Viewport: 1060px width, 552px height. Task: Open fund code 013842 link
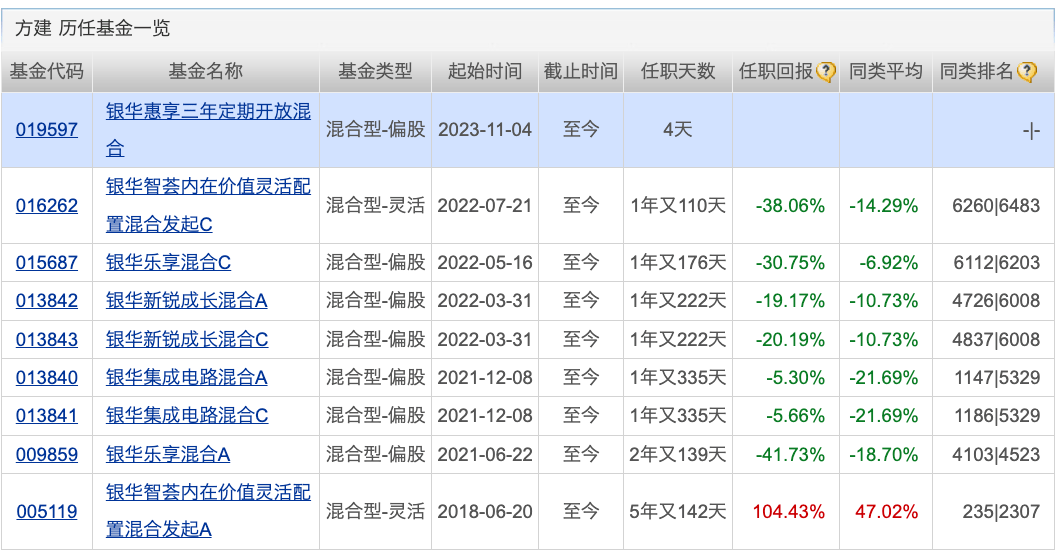(47, 301)
